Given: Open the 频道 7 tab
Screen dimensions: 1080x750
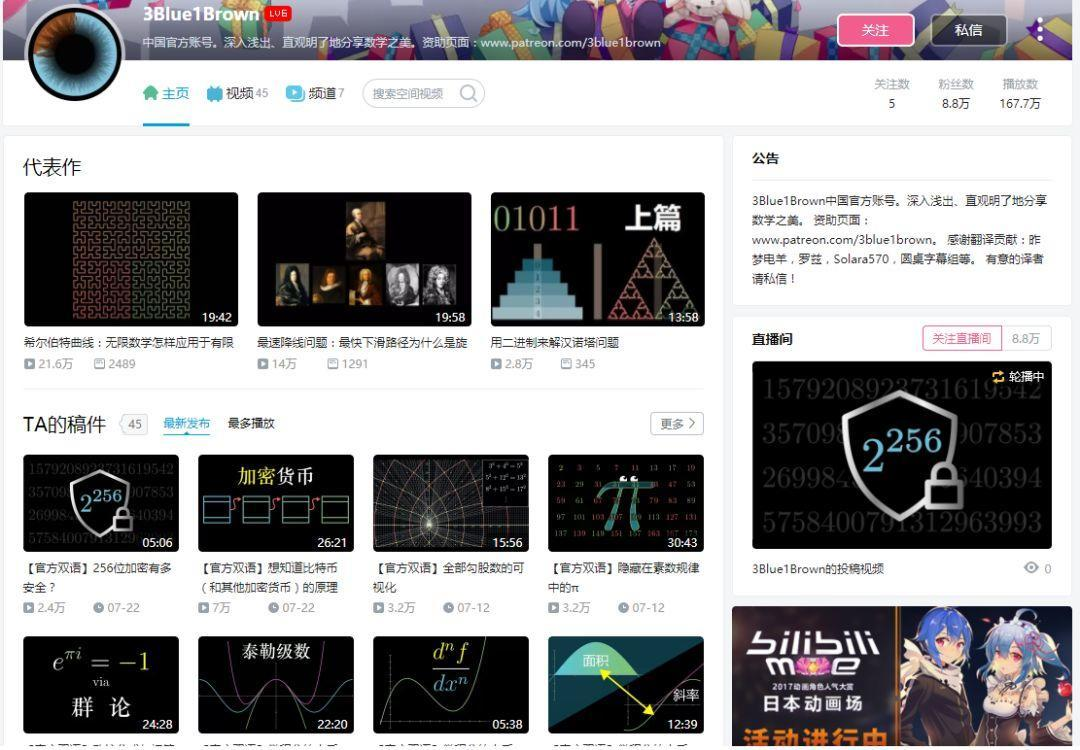Looking at the screenshot, I should pyautogui.click(x=315, y=93).
